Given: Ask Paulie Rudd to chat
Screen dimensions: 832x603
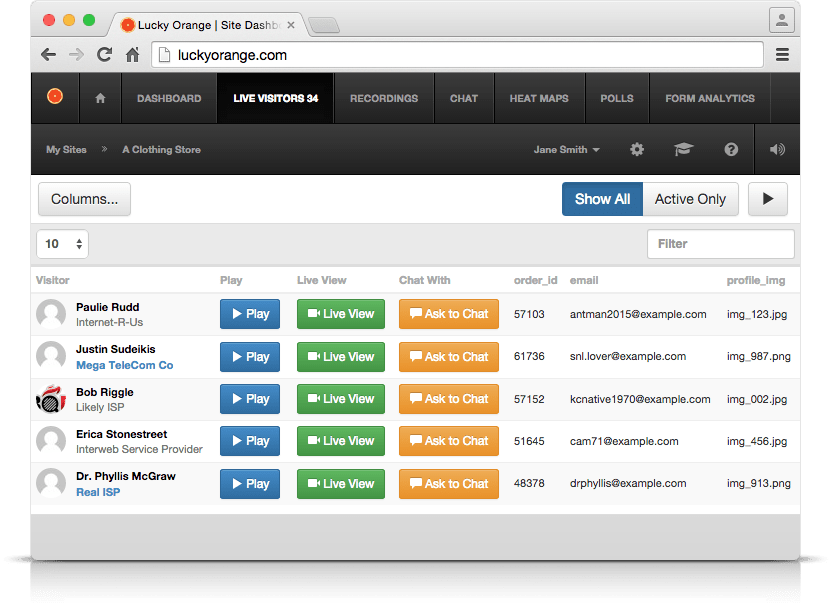Looking at the screenshot, I should (449, 314).
